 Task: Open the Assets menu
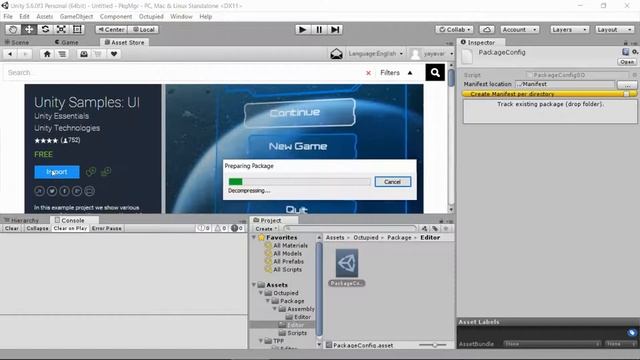coord(44,16)
